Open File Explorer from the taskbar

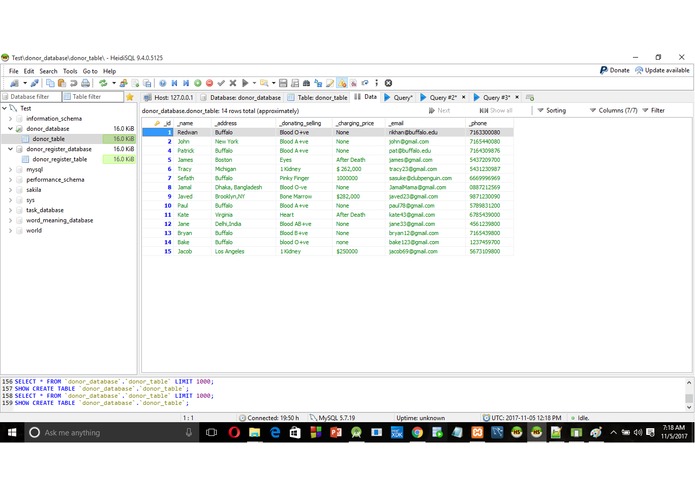point(254,432)
